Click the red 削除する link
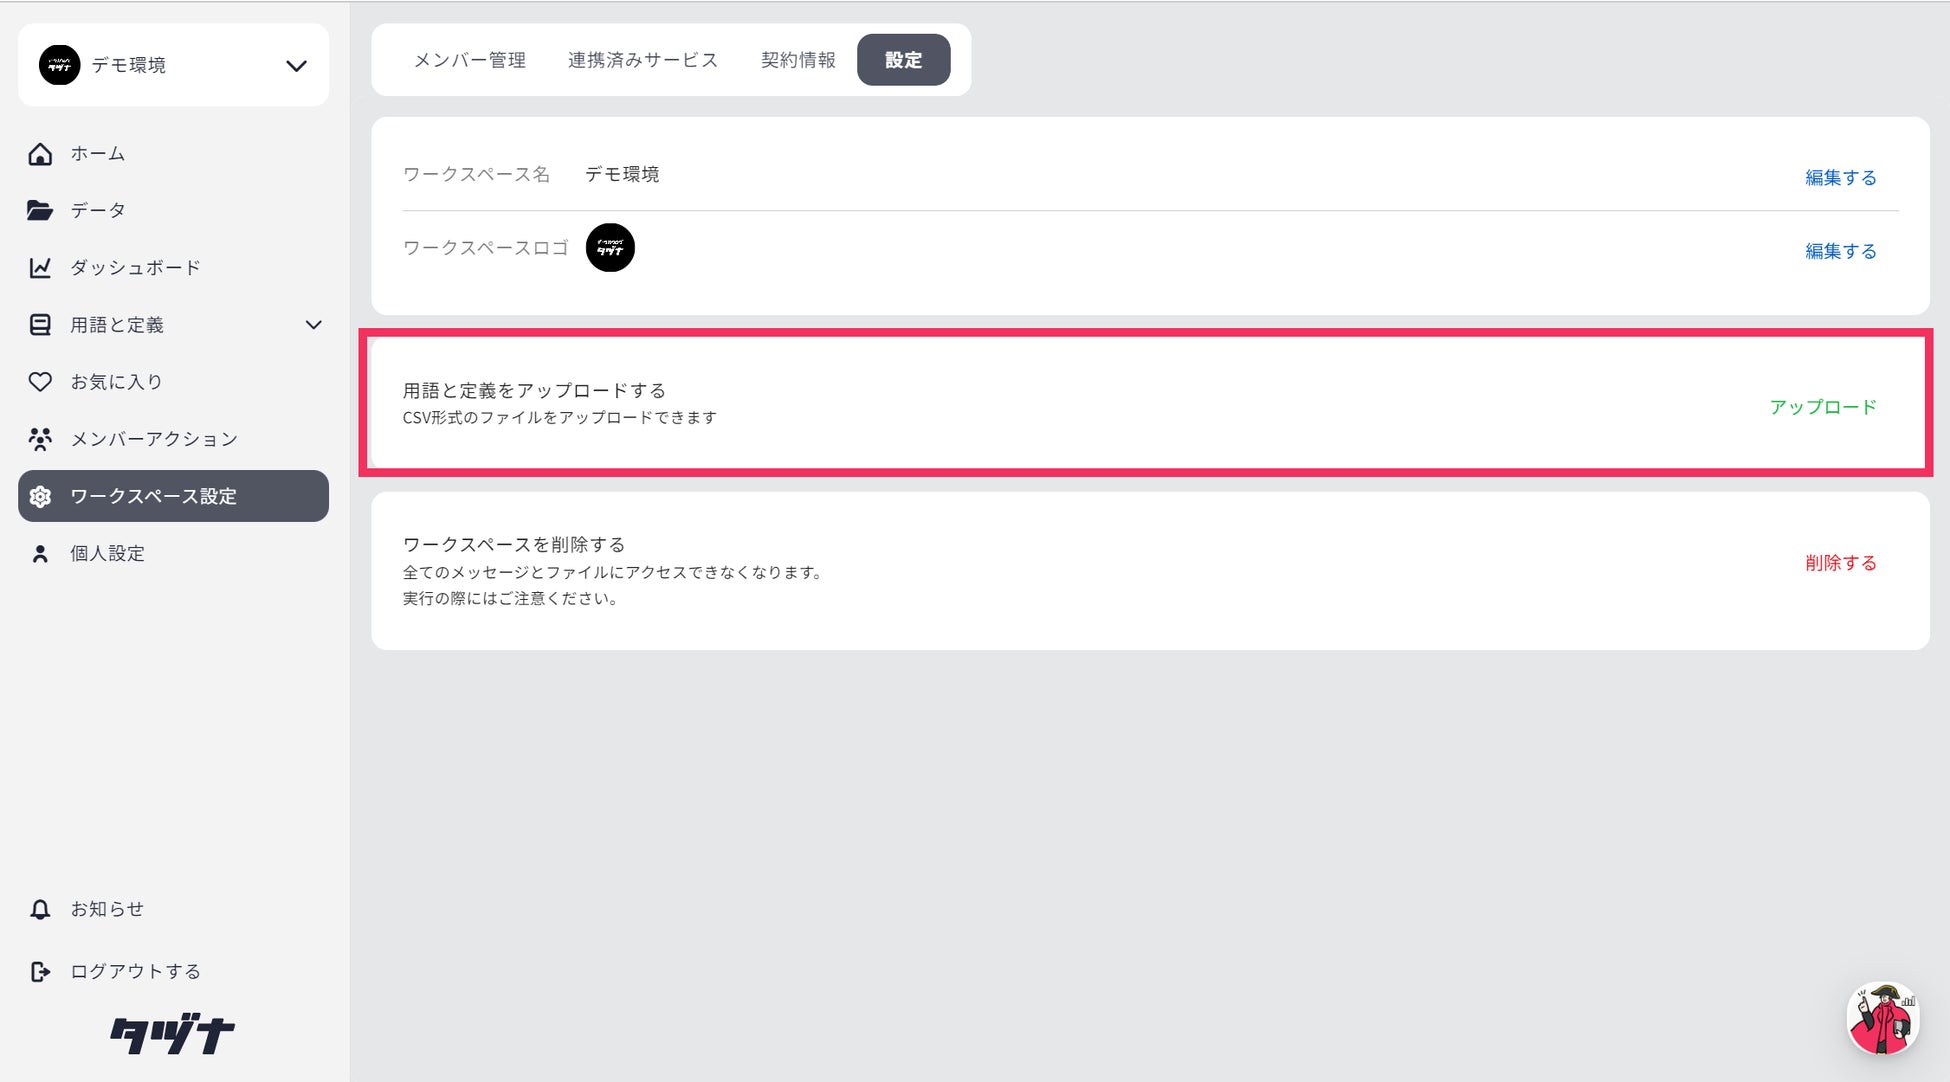Viewport: 1950px width, 1082px height. [1840, 563]
